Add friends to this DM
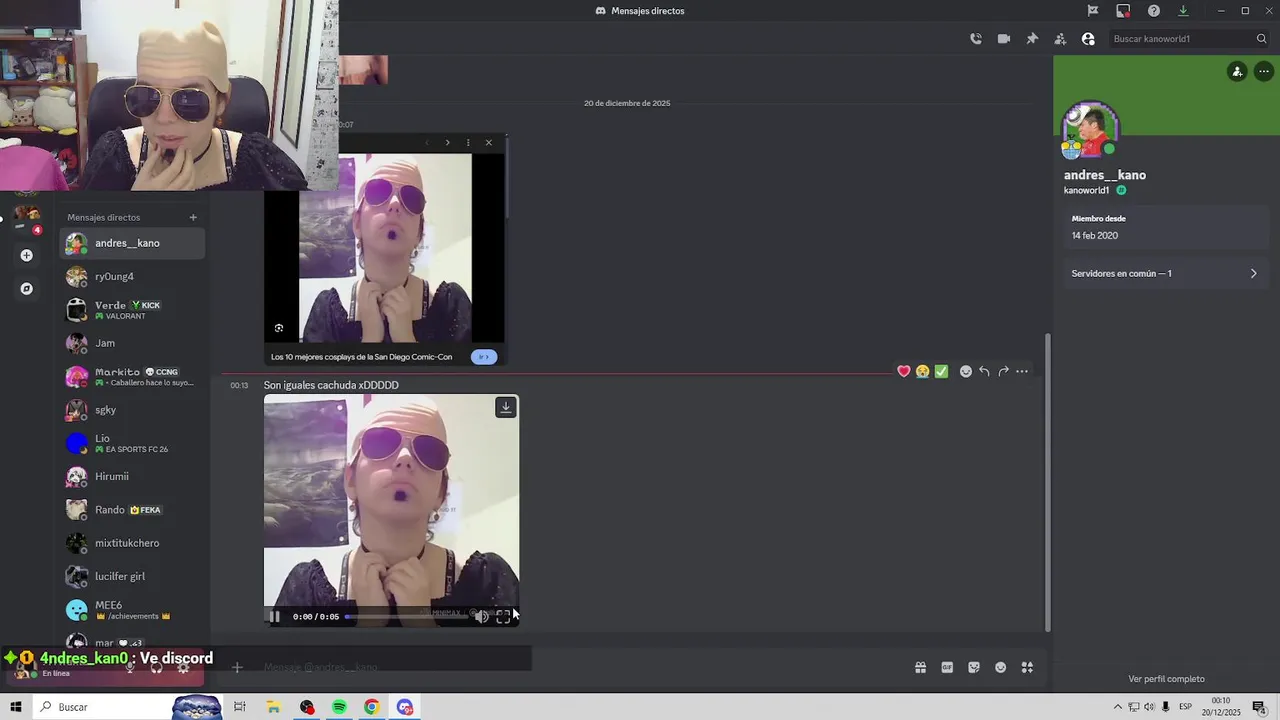 pyautogui.click(x=1060, y=39)
